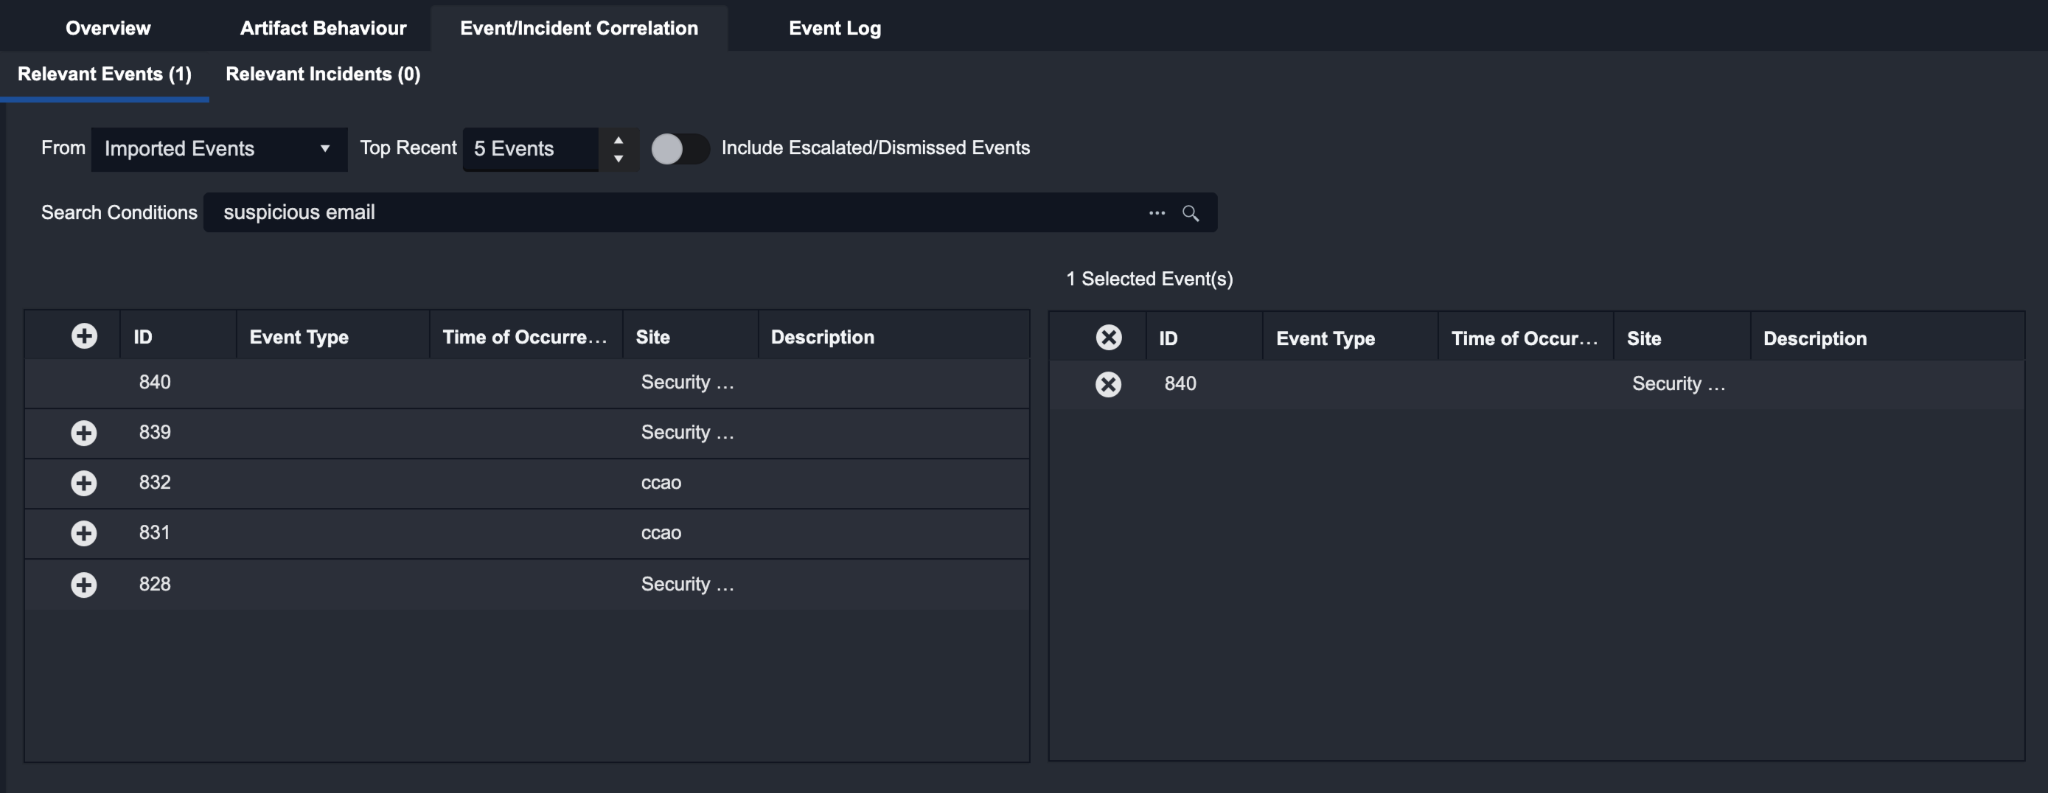The image size is (2048, 793).
Task: Add event 828 using plus icon
Action: 84,585
